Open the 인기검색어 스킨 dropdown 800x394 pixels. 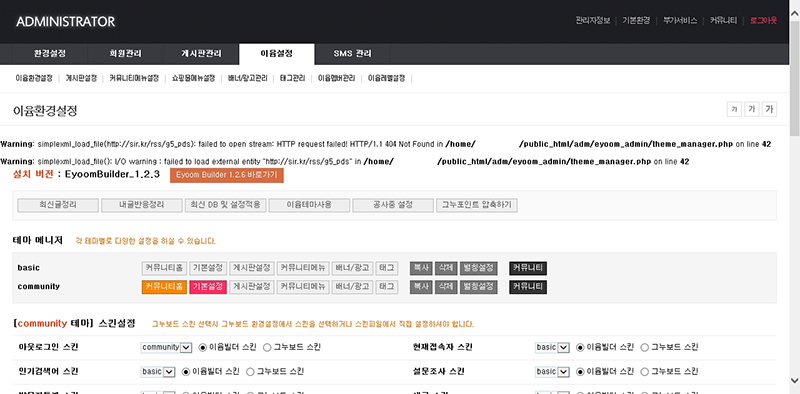158,372
